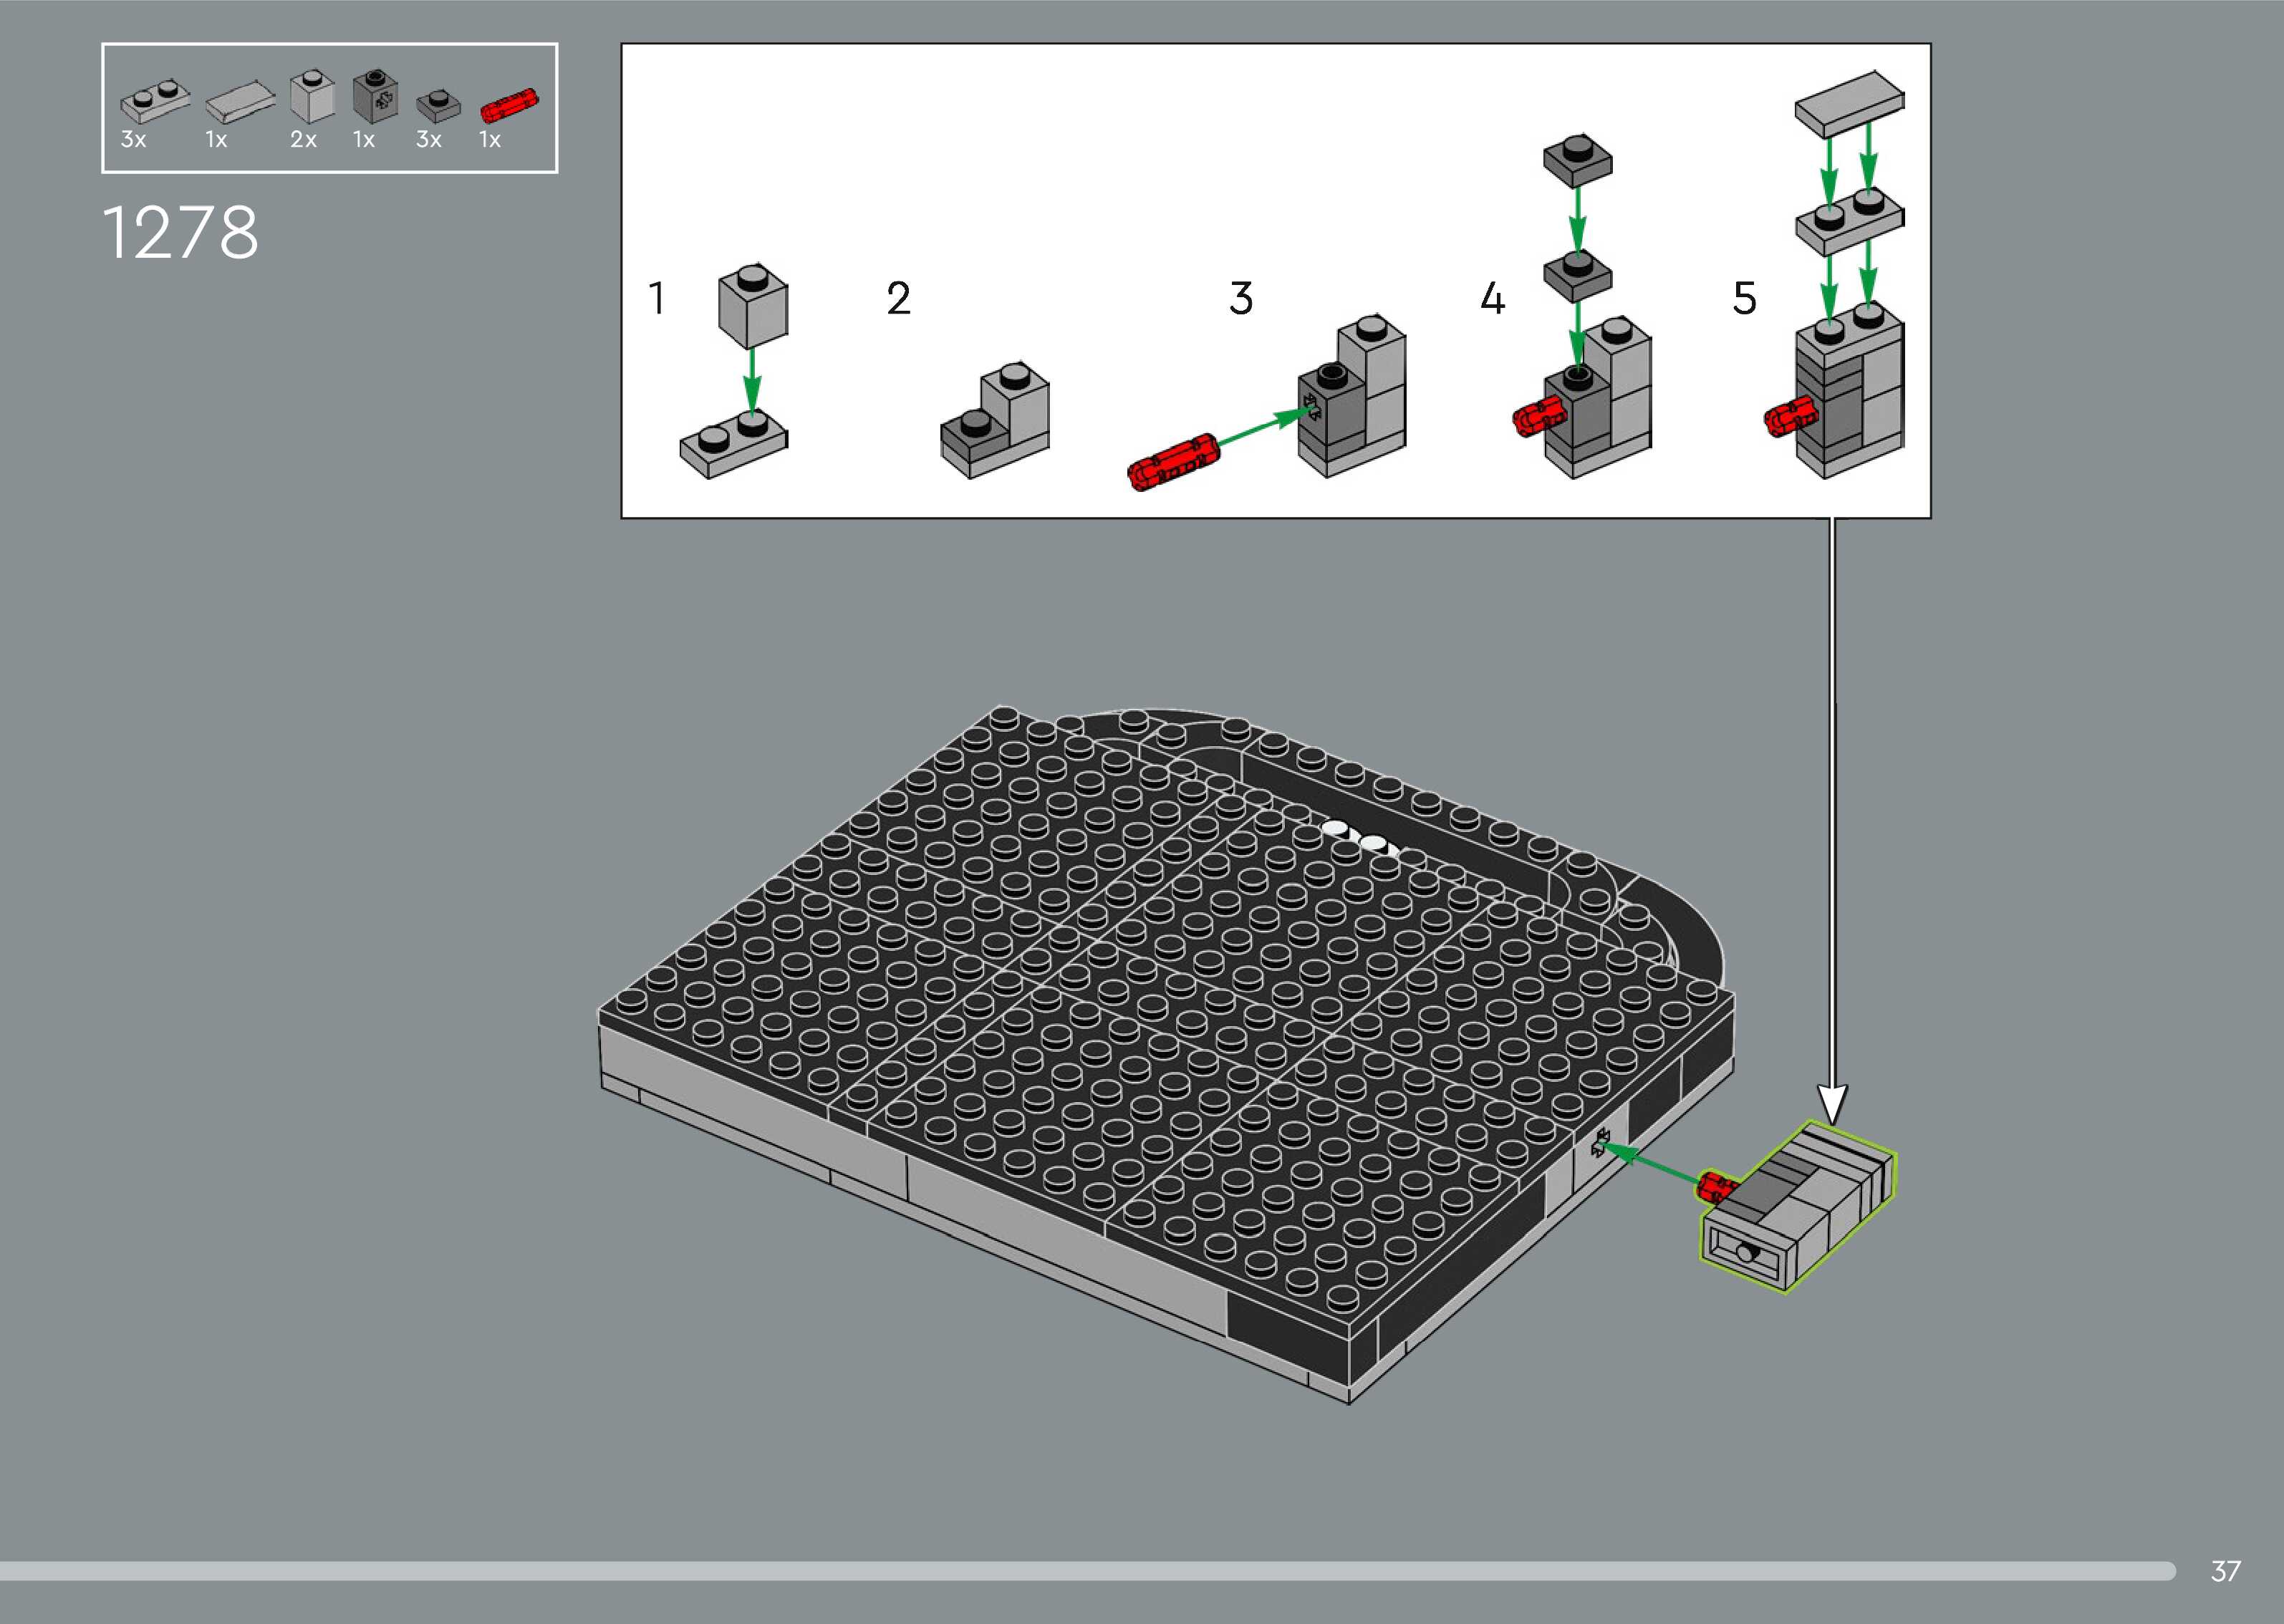
Task: Select the flat tile piece labeled 1x
Action: coord(240,100)
